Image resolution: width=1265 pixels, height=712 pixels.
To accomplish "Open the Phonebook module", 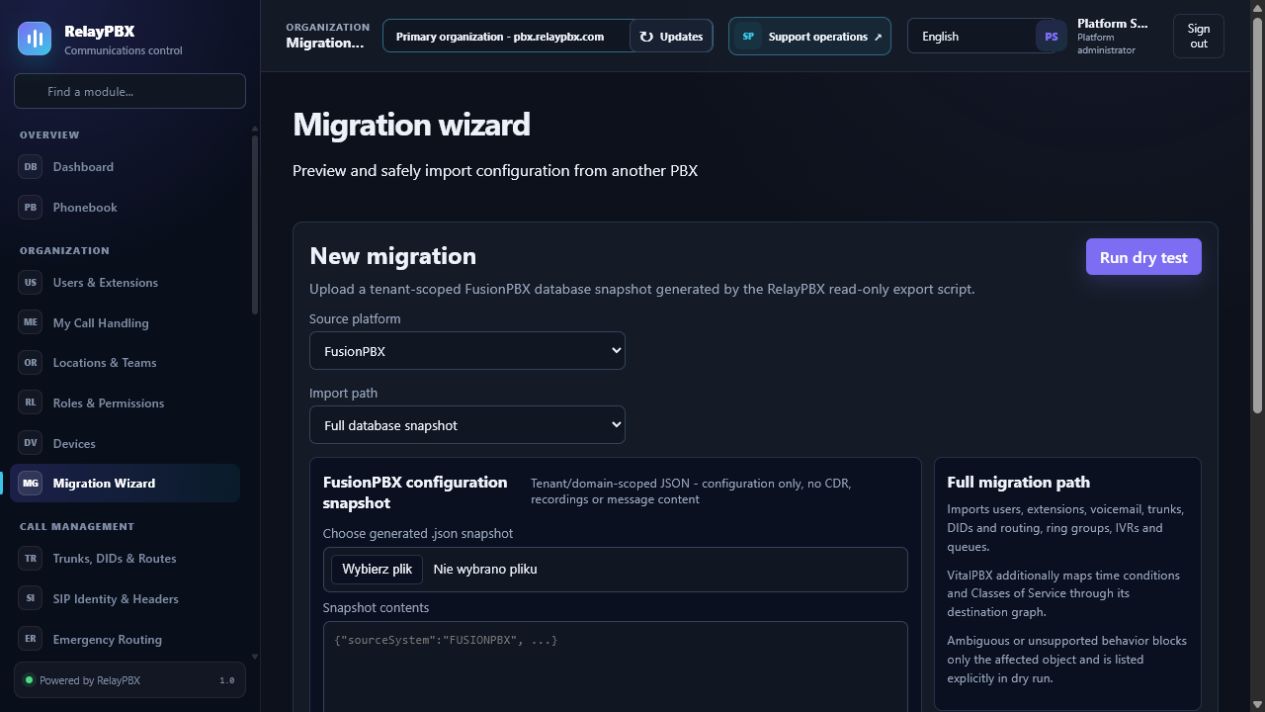I will 127,207.
